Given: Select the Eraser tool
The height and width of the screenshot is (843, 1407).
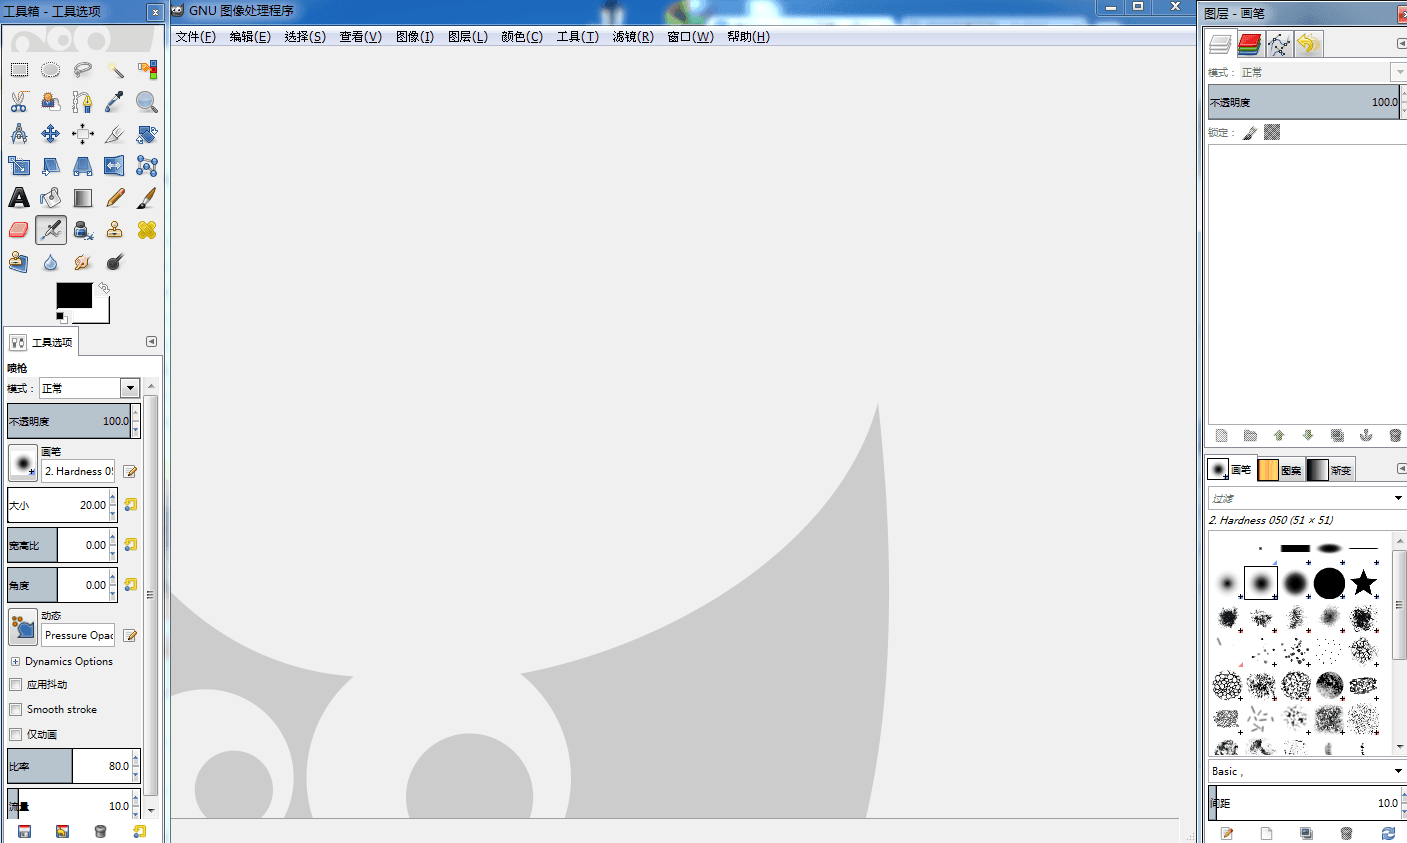Looking at the screenshot, I should point(19,230).
